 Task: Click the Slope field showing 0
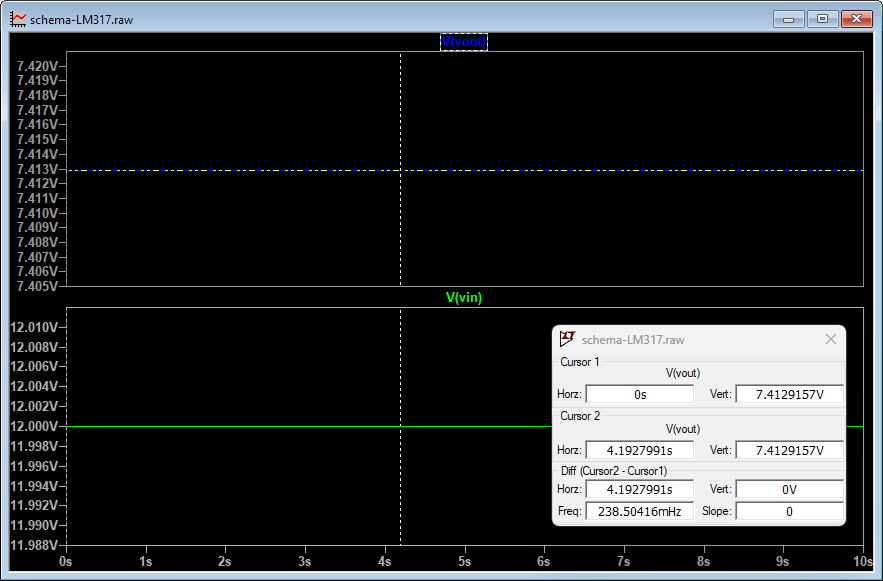click(x=790, y=511)
